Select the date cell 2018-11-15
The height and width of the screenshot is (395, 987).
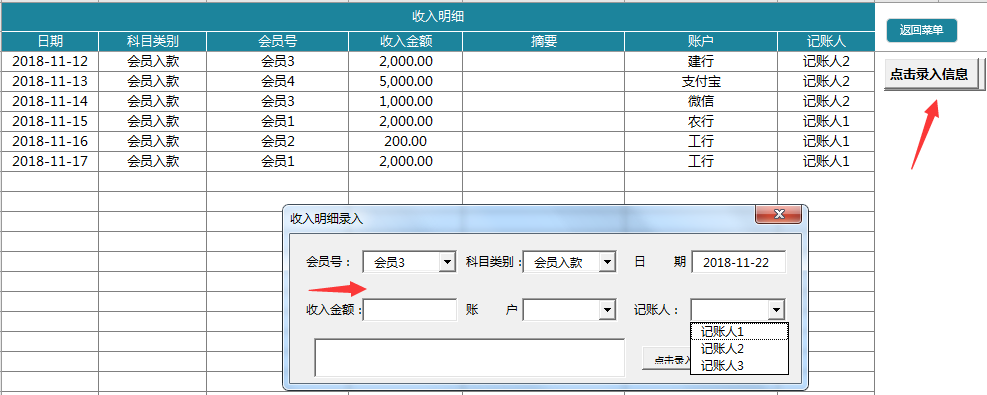(x=50, y=121)
